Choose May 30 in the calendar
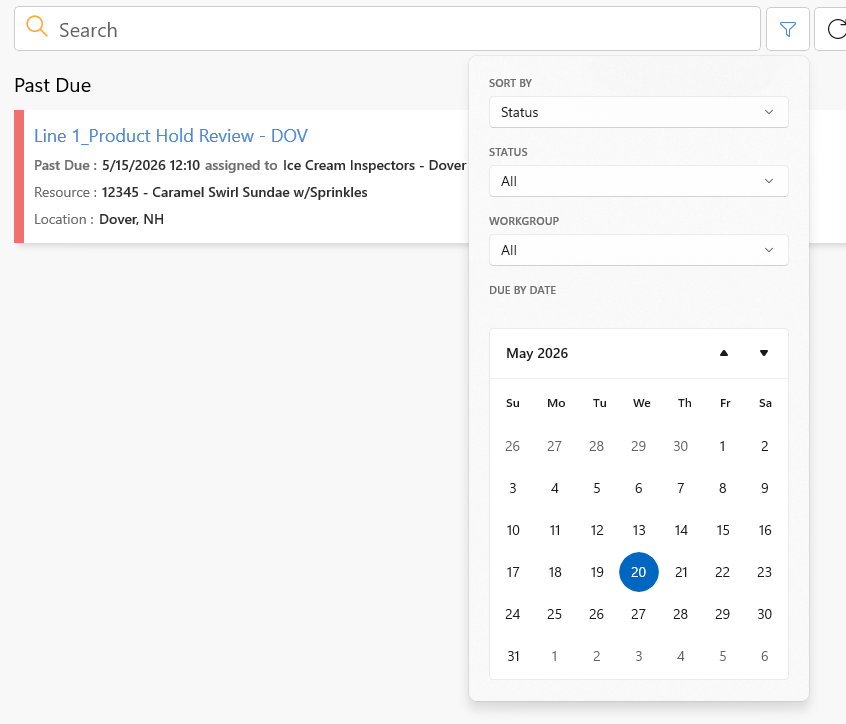846x724 pixels. [765, 614]
